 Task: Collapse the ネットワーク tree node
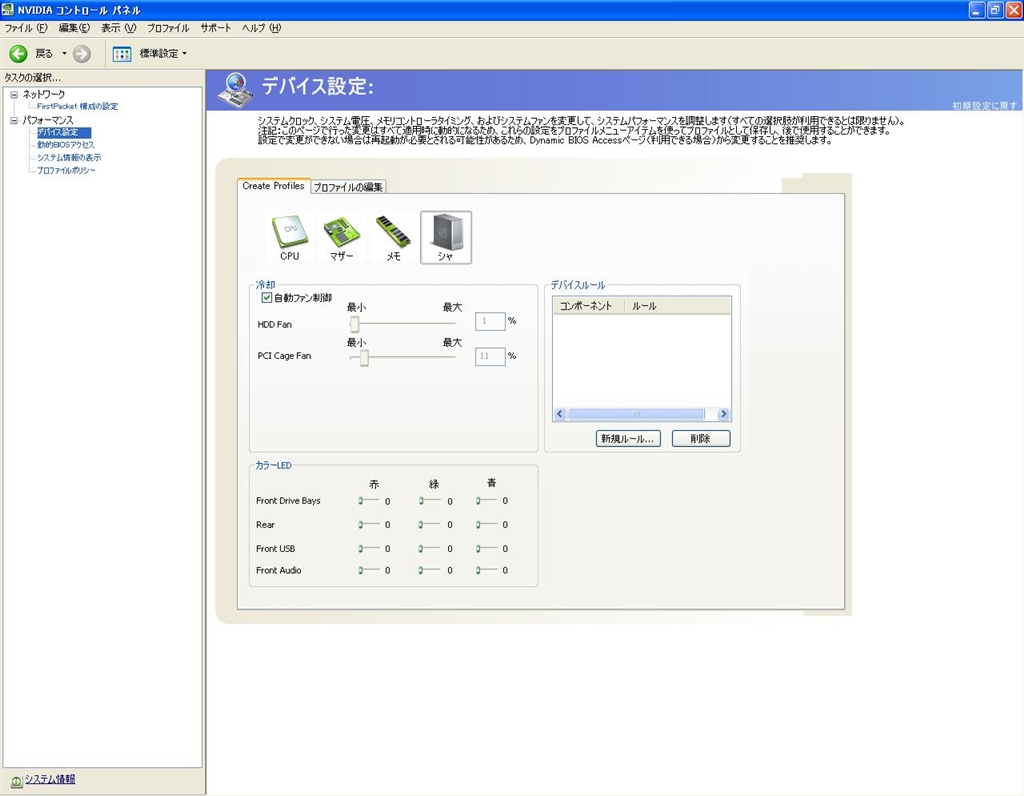click(x=14, y=95)
